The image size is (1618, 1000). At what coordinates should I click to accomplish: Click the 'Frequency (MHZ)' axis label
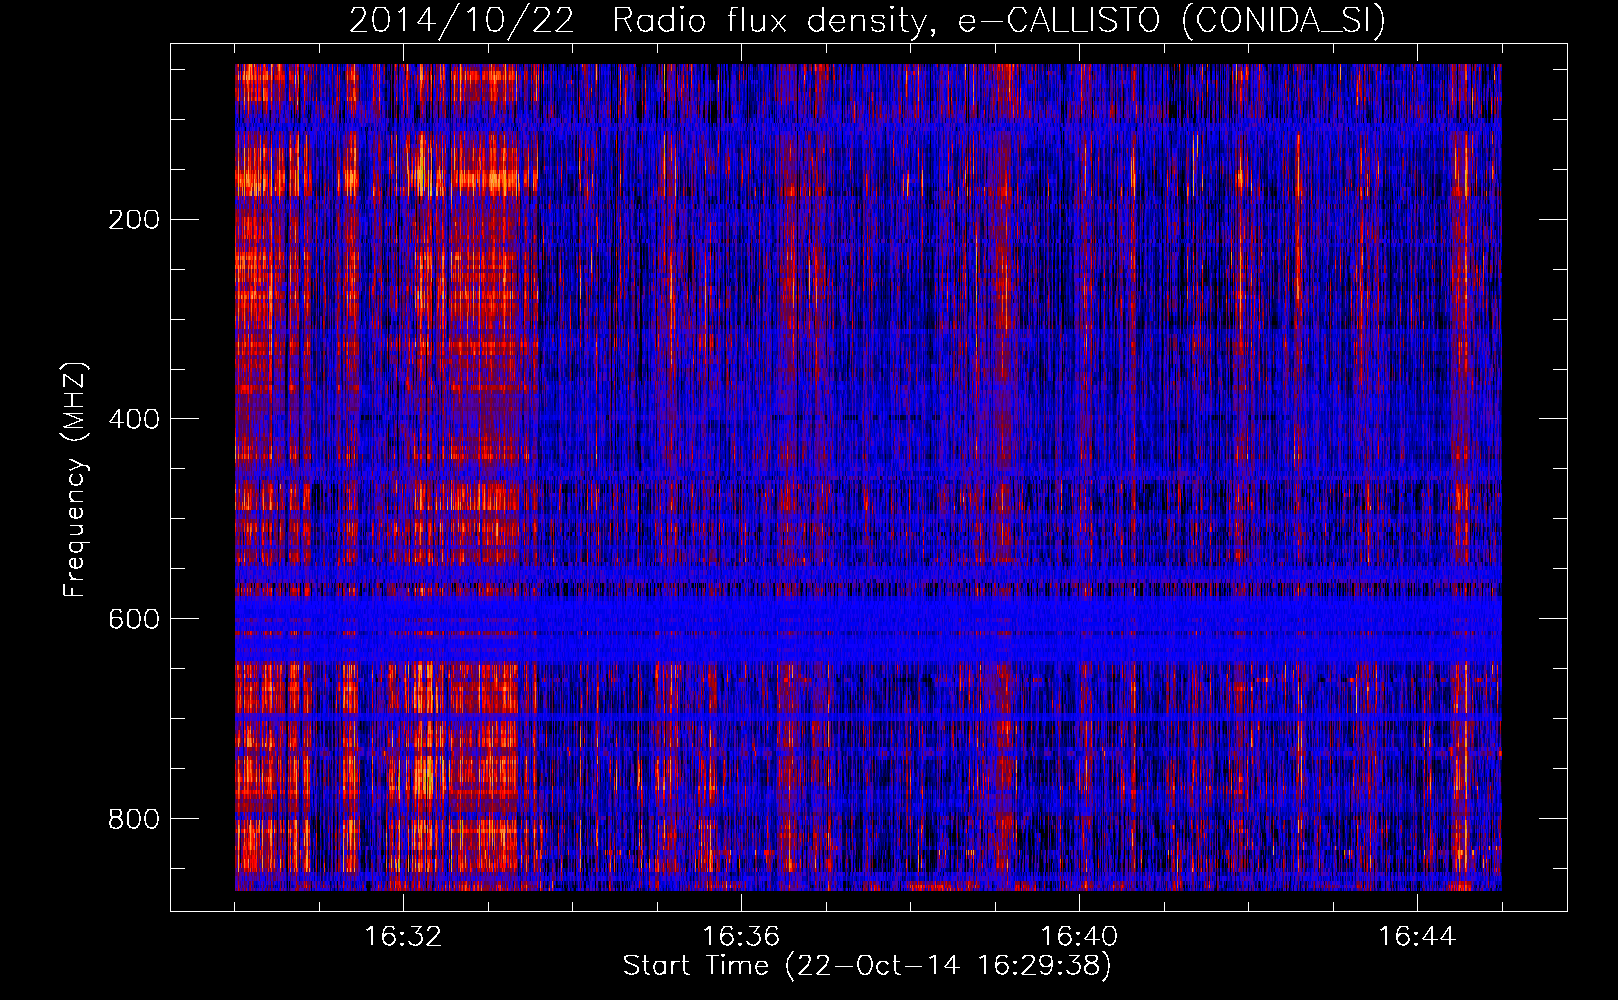coord(75,479)
